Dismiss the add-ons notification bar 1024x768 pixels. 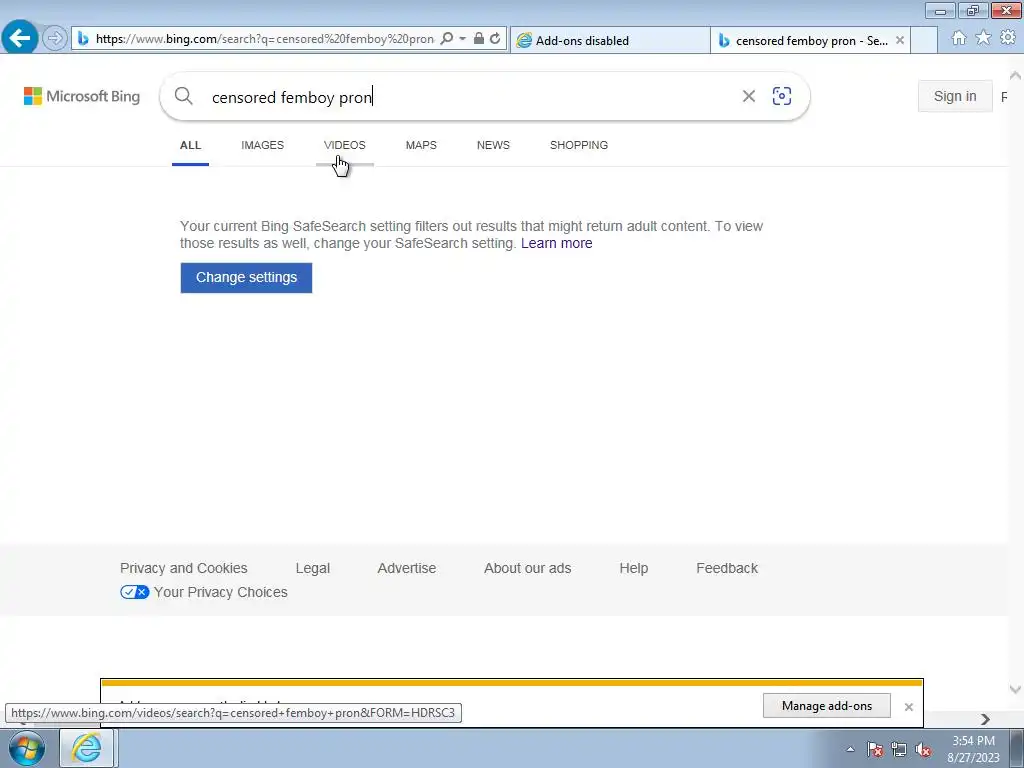(x=908, y=707)
